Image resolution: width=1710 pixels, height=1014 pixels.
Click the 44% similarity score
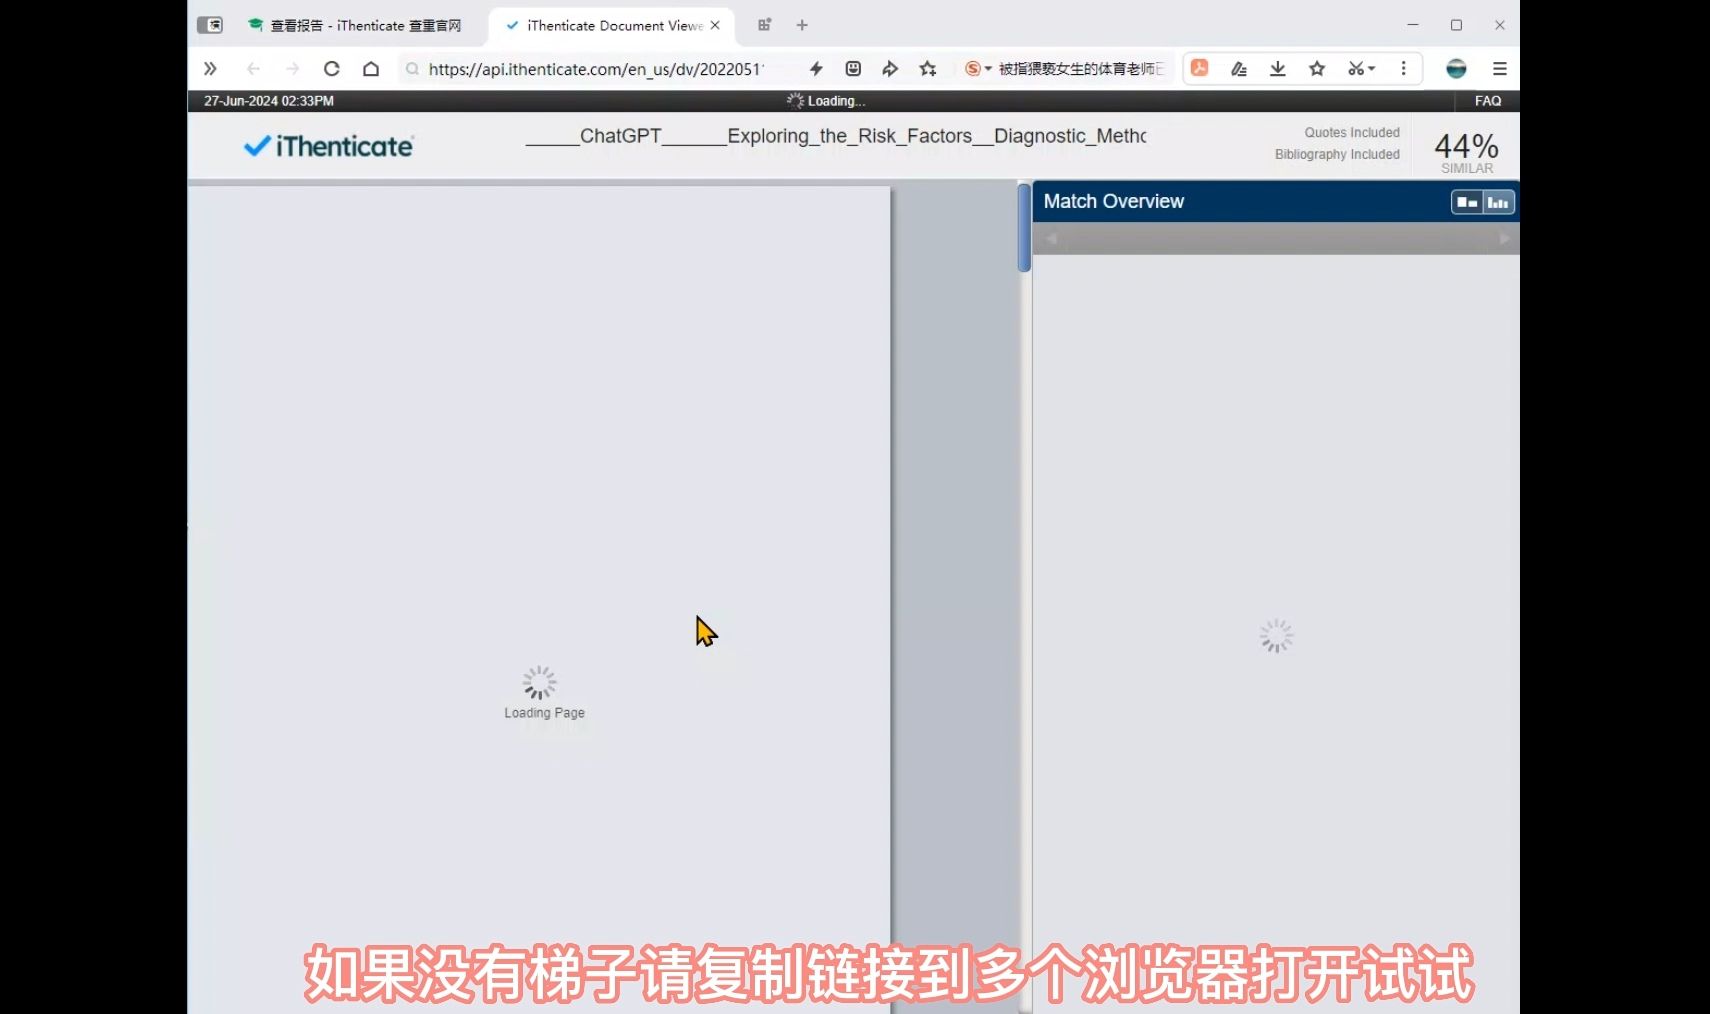pyautogui.click(x=1466, y=147)
